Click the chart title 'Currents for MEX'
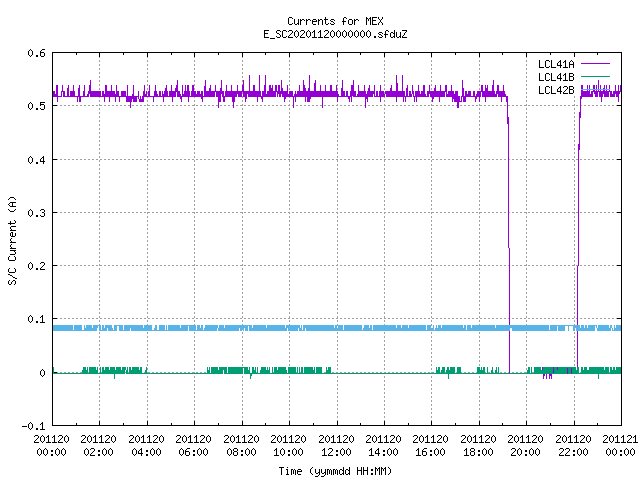Image resolution: width=640 pixels, height=480 pixels. [x=335, y=21]
